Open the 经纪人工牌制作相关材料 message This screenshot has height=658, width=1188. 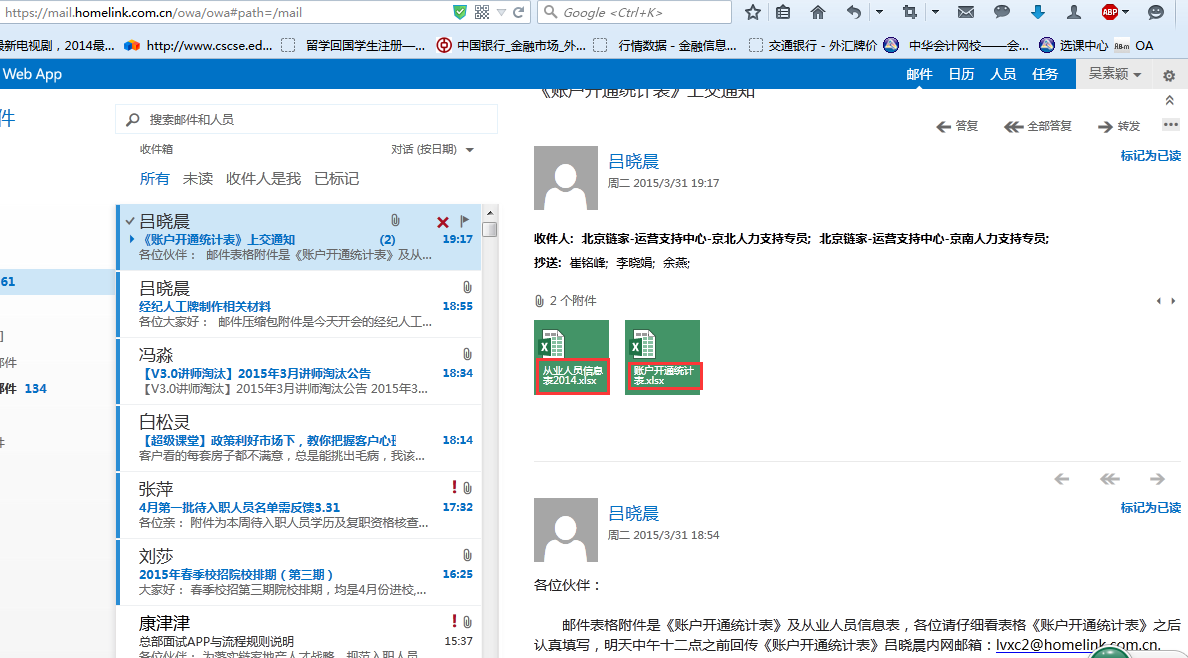[299, 304]
